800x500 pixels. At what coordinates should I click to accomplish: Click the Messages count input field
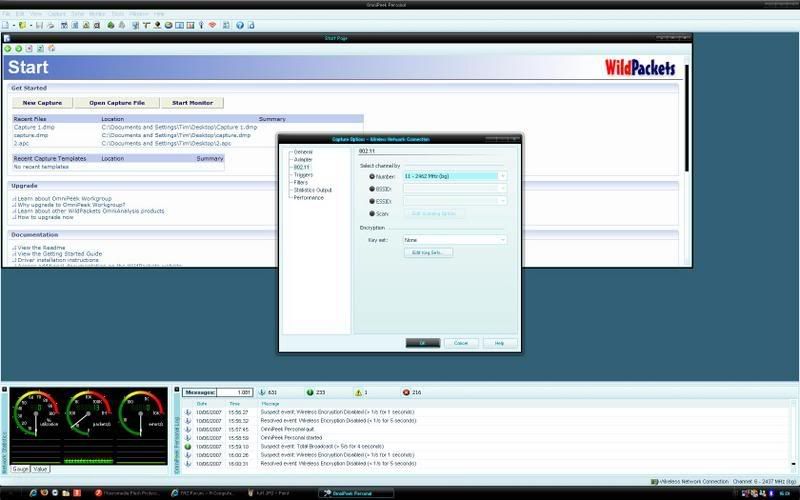point(234,392)
